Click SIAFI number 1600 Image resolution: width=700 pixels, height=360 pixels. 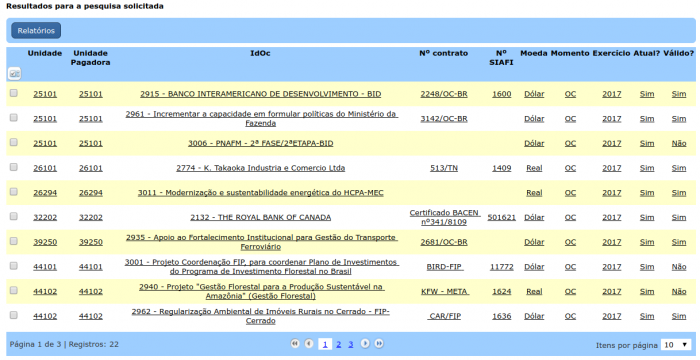tap(501, 94)
